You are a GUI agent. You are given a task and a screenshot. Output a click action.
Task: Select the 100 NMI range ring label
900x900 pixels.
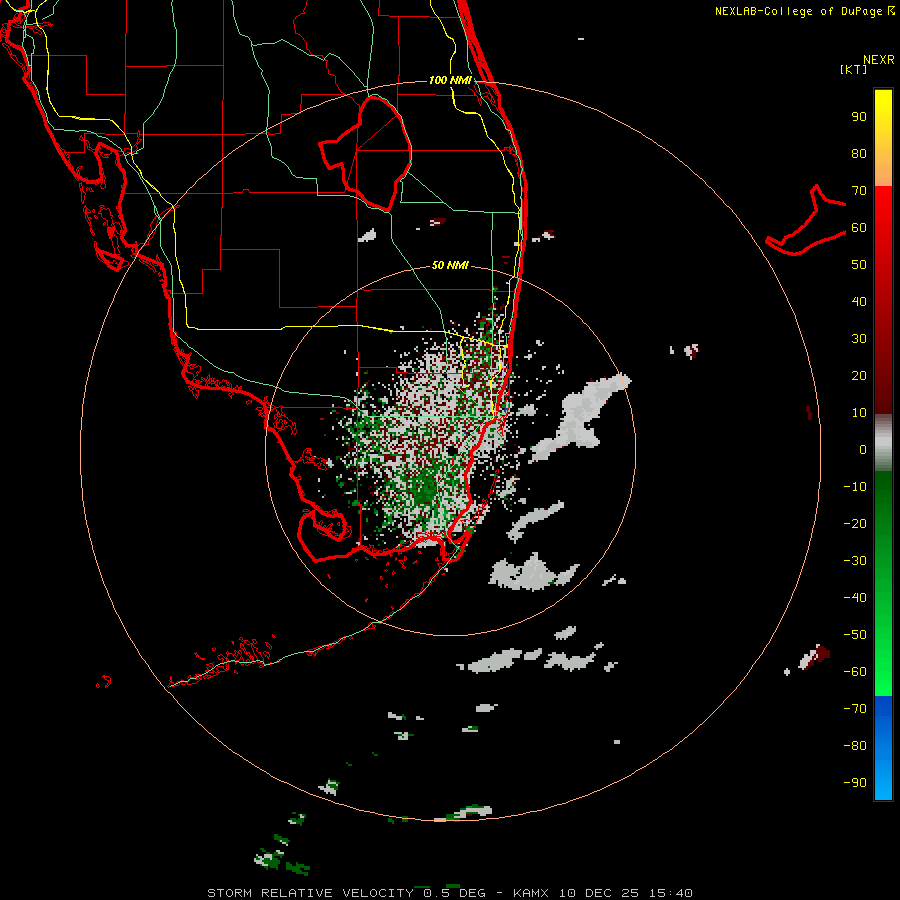pos(450,80)
